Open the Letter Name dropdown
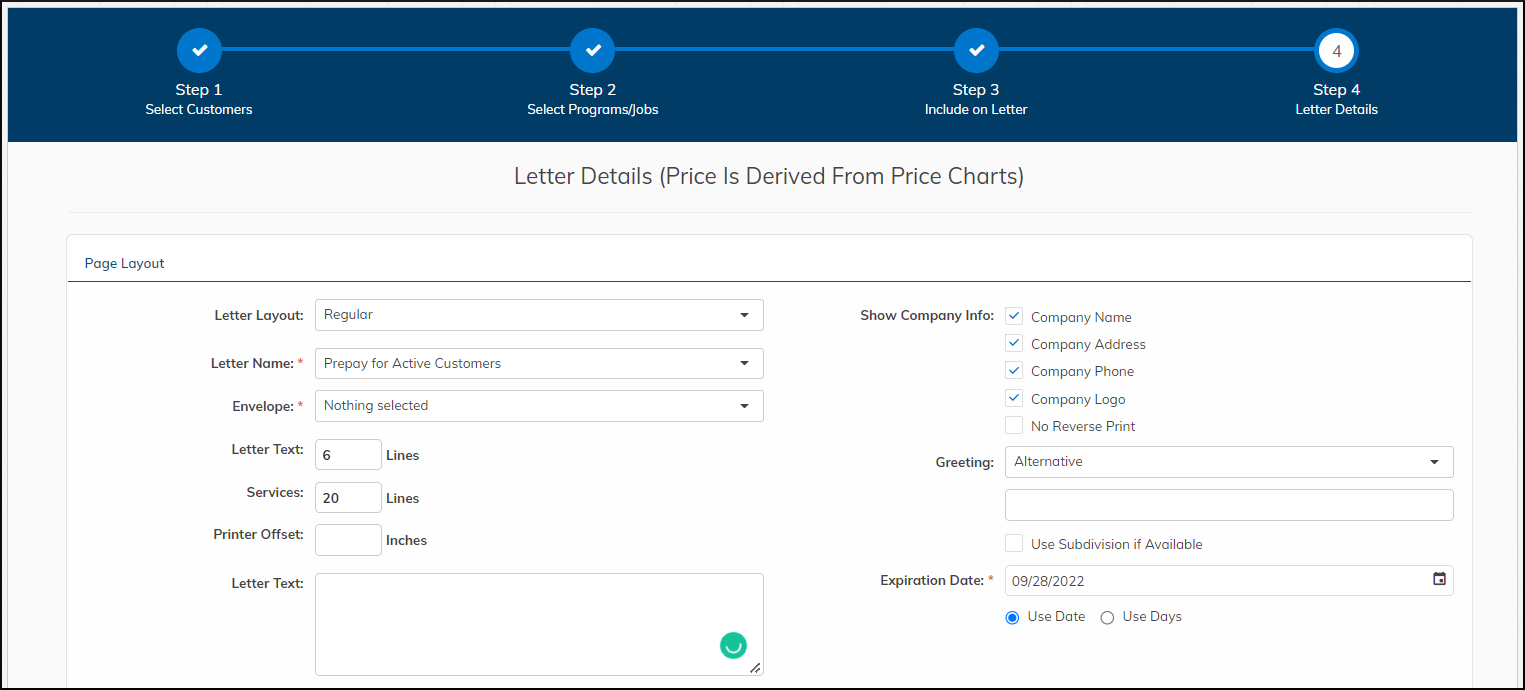The width and height of the screenshot is (1525, 690). point(539,364)
